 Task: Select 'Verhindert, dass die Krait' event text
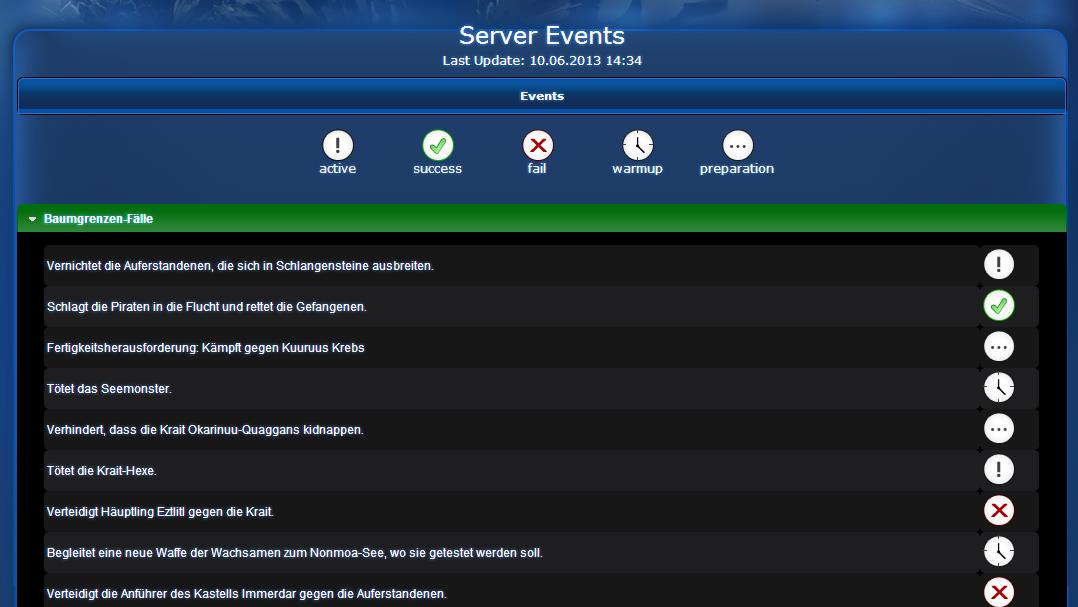205,430
